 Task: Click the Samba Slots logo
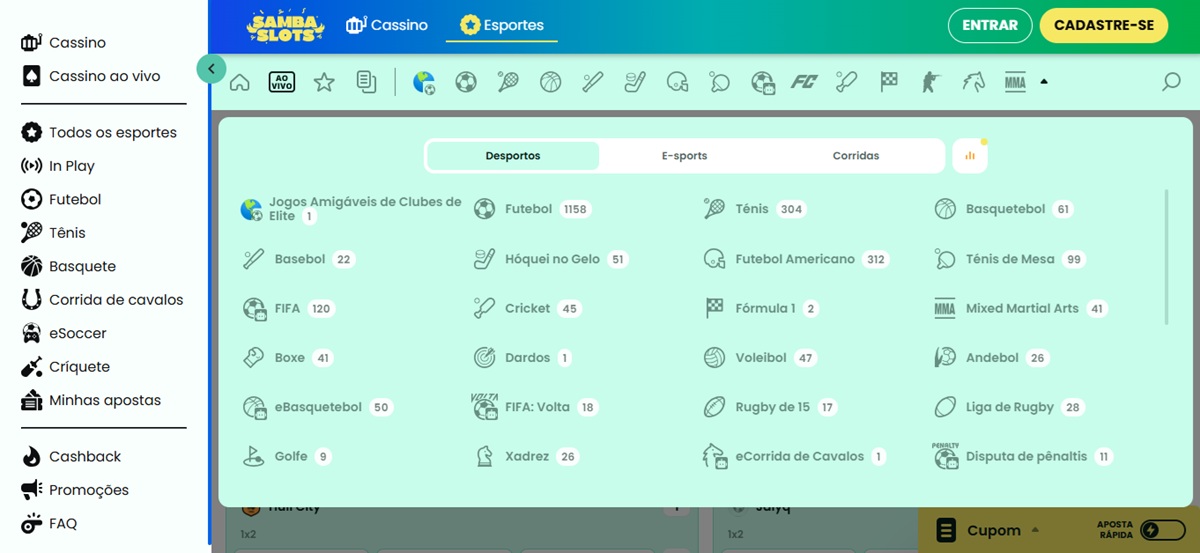286,25
